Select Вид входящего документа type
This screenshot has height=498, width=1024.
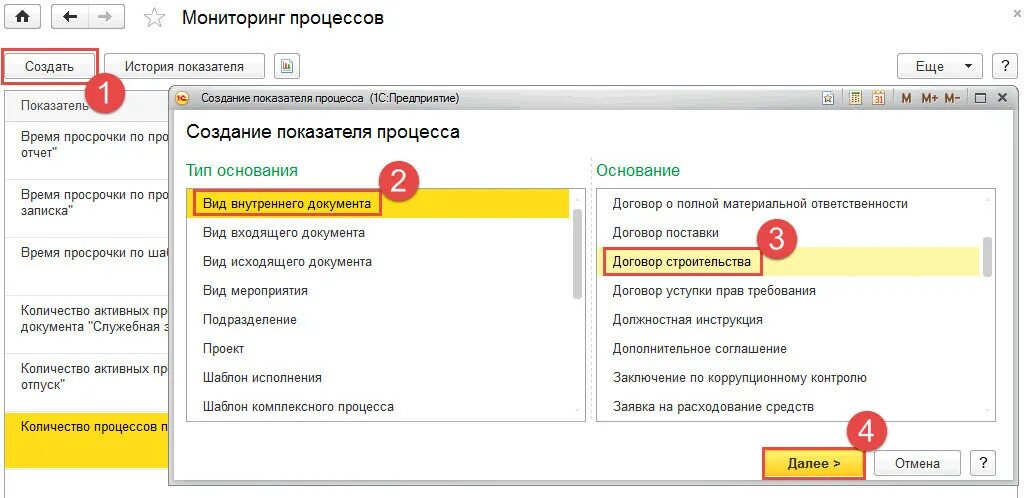(x=378, y=232)
